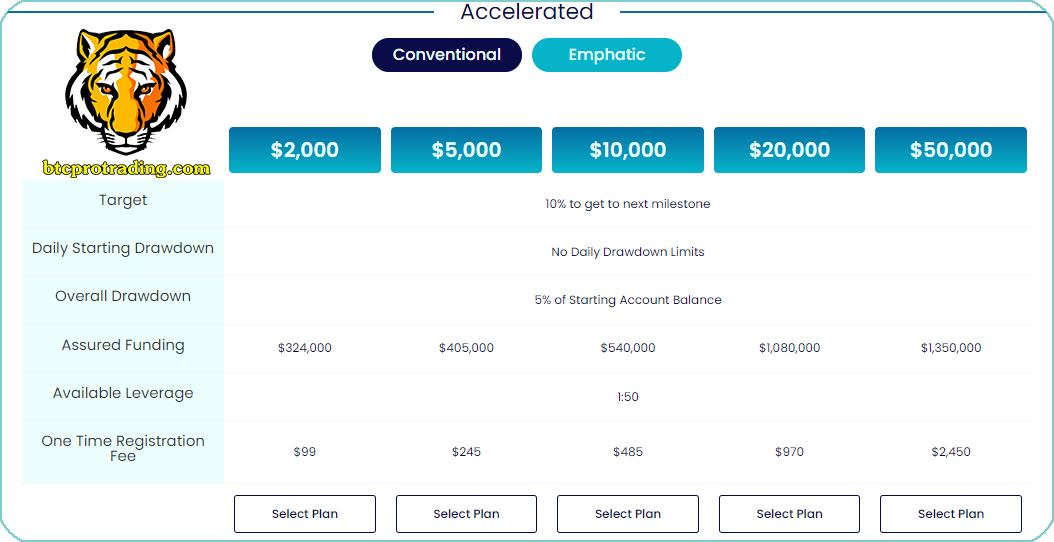Screen dimensions: 1054x542
Task: Choose the $2,000 account size header
Action: click(x=305, y=150)
